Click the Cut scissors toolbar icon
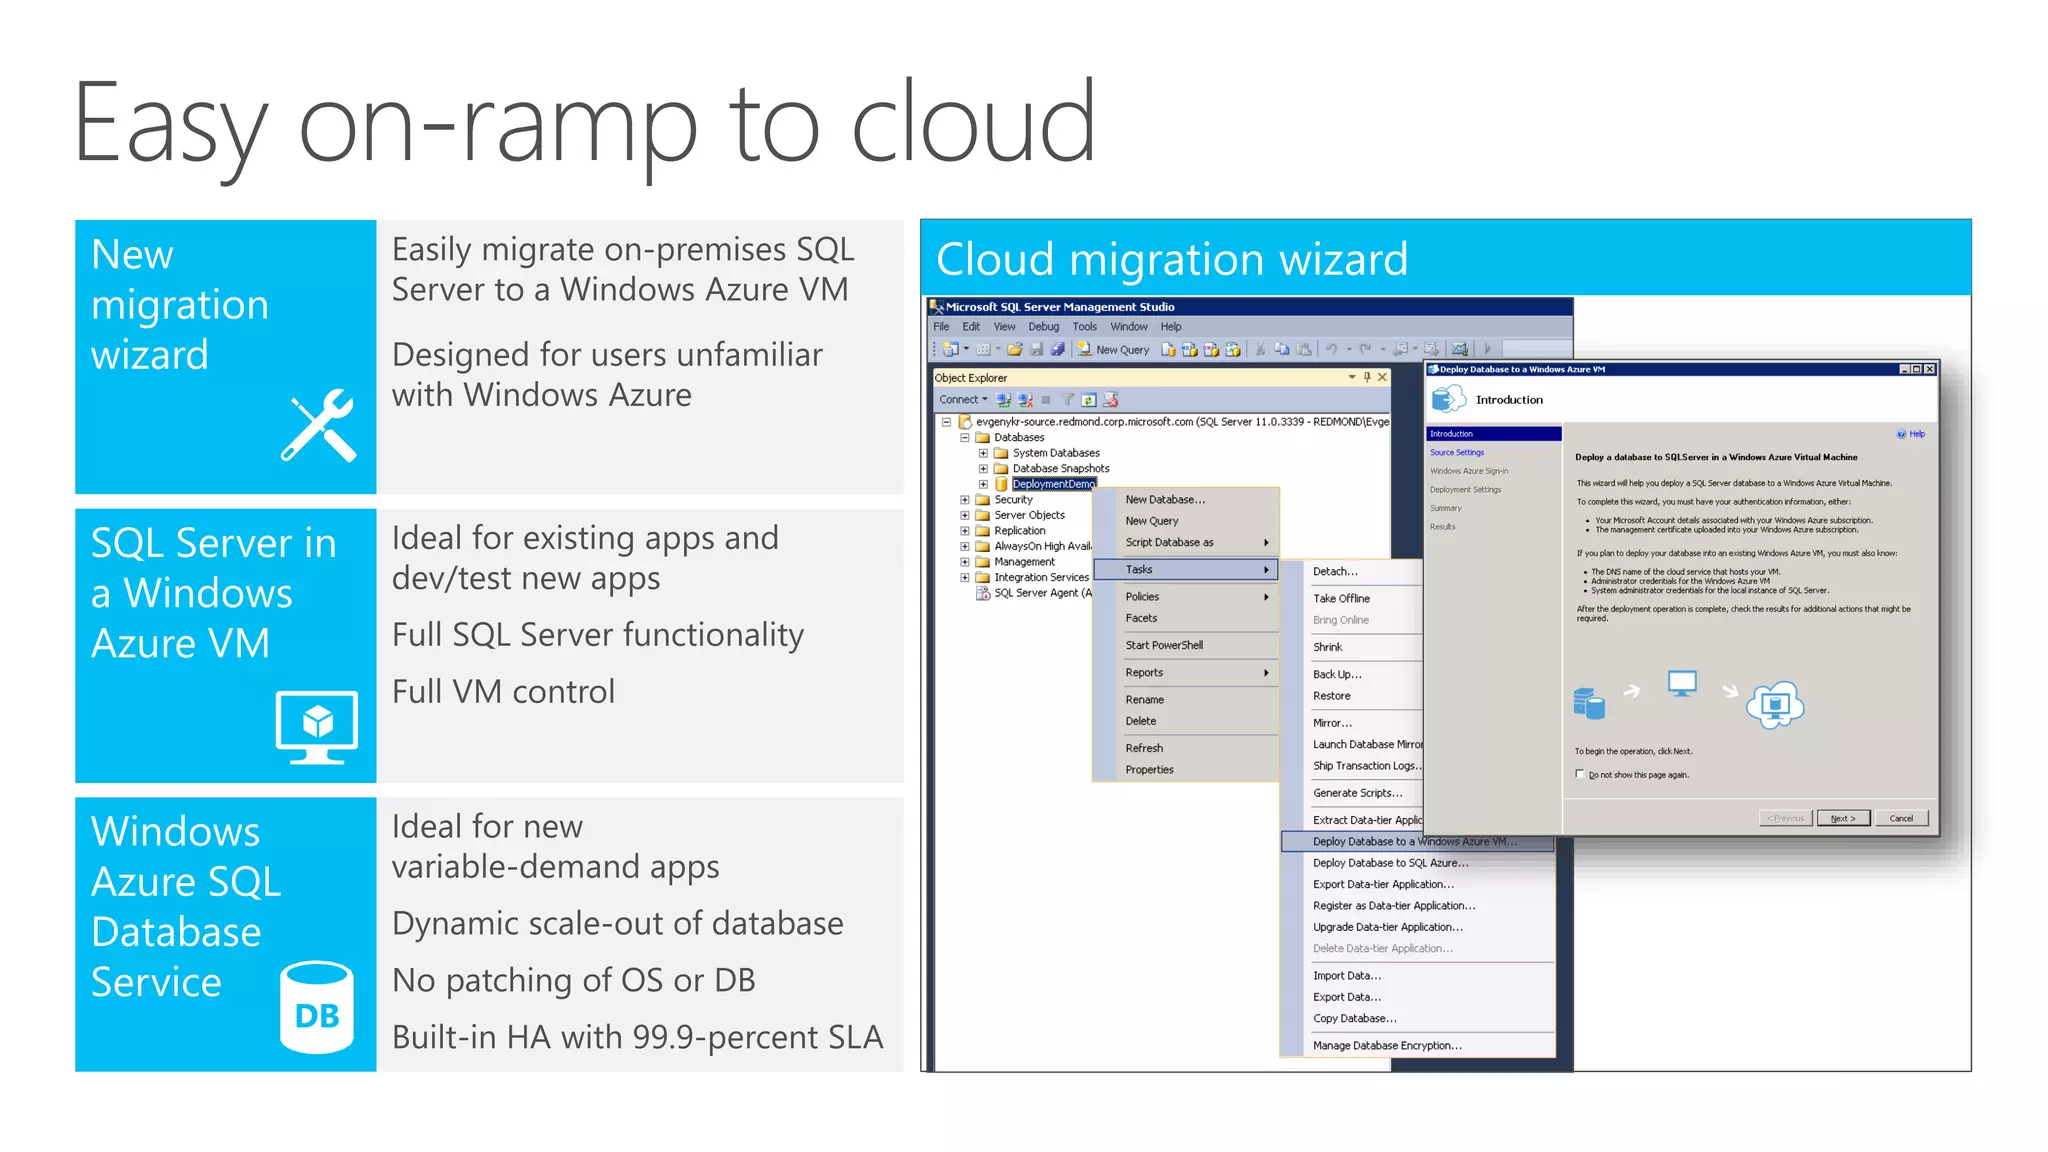 1260,350
